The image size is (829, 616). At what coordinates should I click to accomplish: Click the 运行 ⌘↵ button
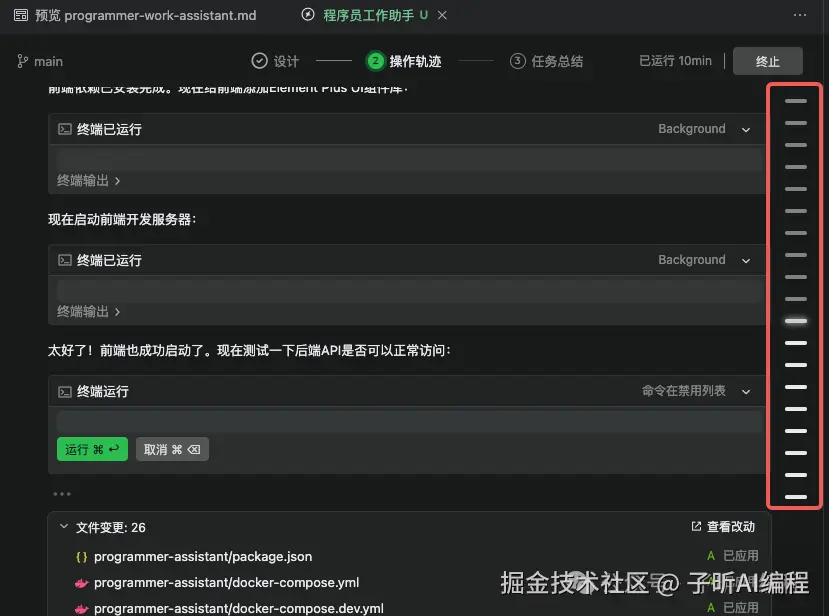pyautogui.click(x=91, y=448)
